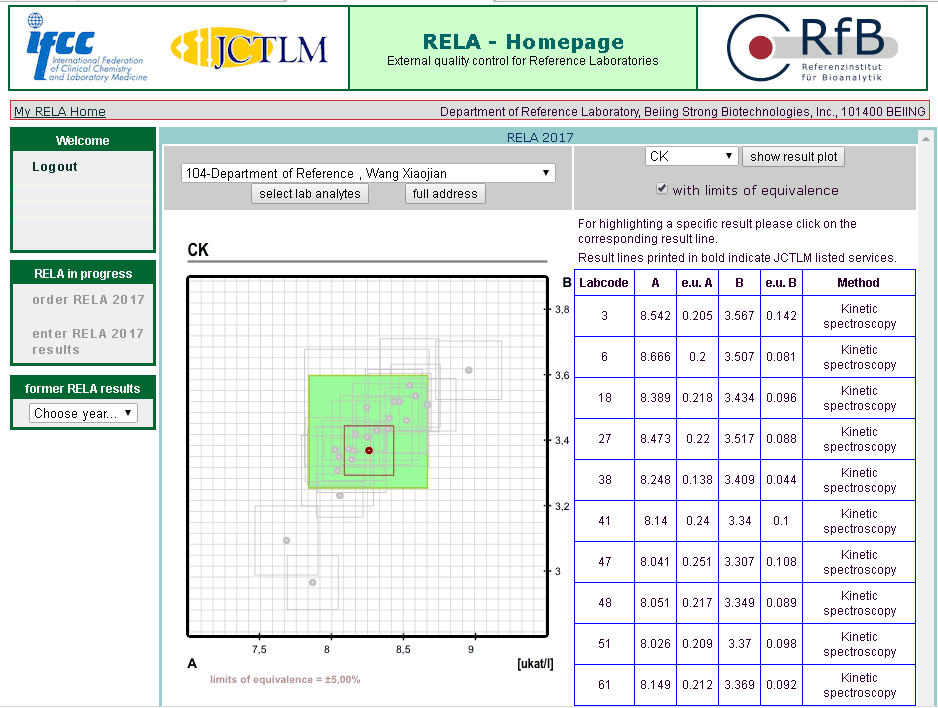The image size is (938, 708).
Task: Open the 'My RELA Home' link
Action: point(60,111)
